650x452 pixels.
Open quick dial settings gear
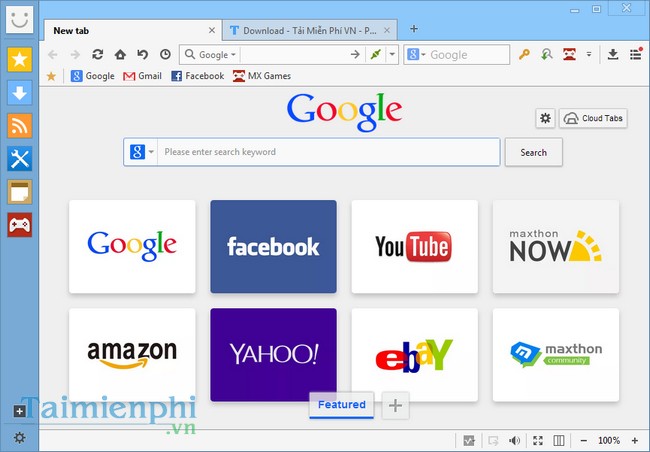(x=545, y=118)
